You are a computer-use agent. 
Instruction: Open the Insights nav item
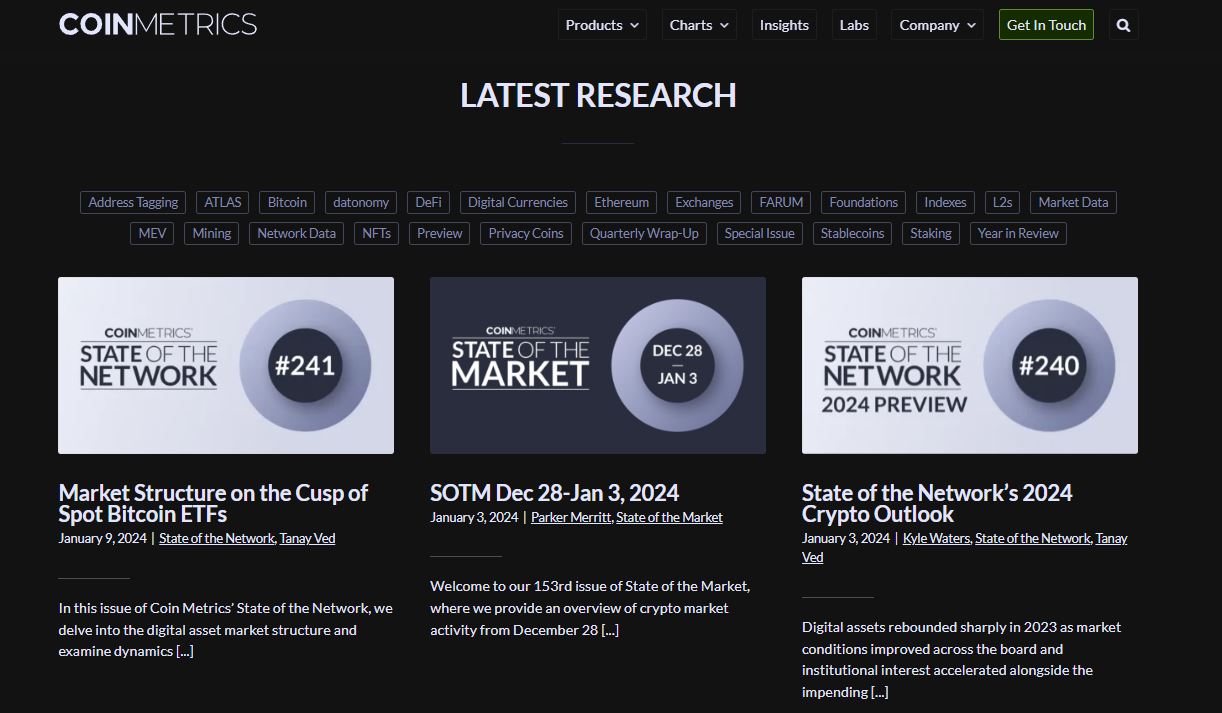tap(784, 25)
